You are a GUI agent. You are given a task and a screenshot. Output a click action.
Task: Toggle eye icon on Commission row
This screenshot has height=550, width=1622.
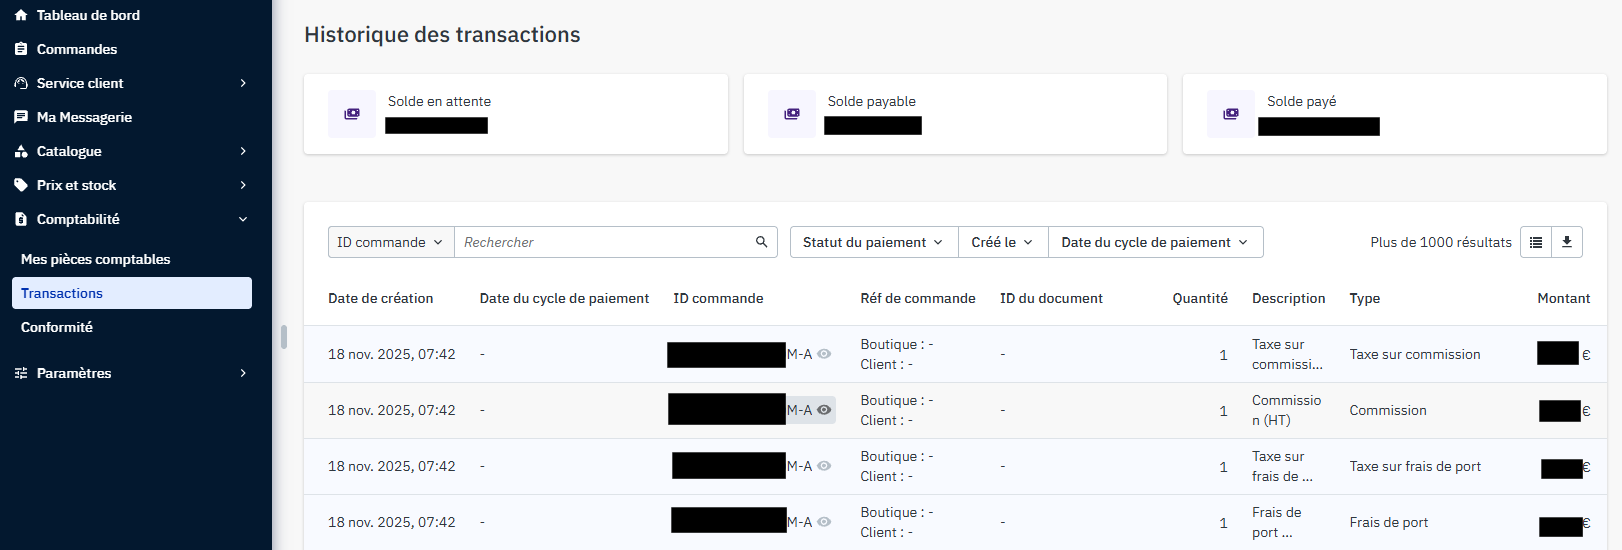pyautogui.click(x=824, y=410)
